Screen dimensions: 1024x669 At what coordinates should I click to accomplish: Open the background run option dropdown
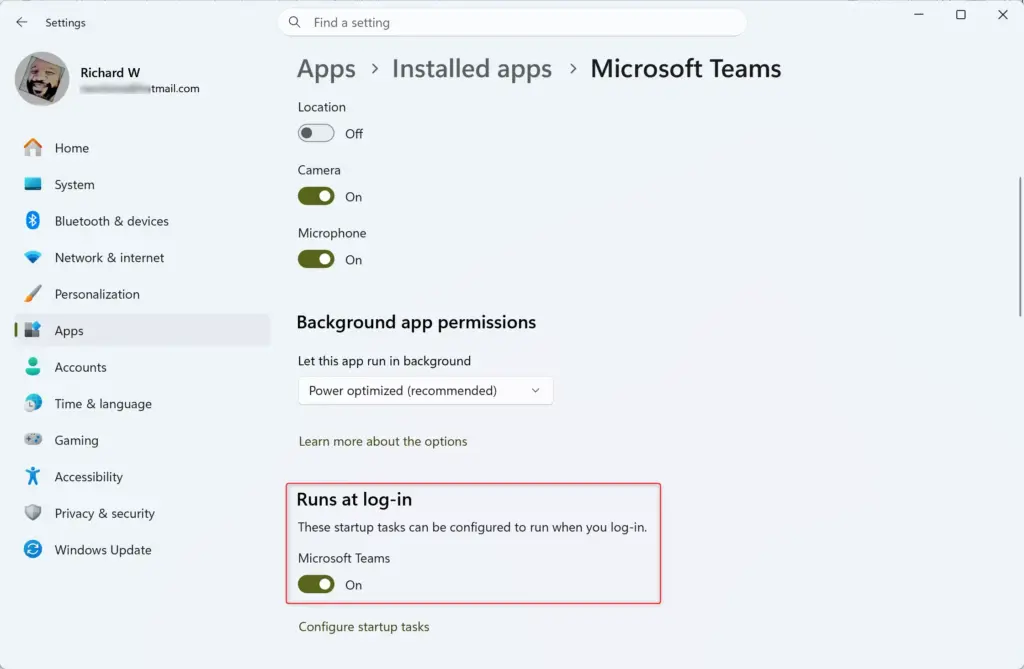[425, 391]
